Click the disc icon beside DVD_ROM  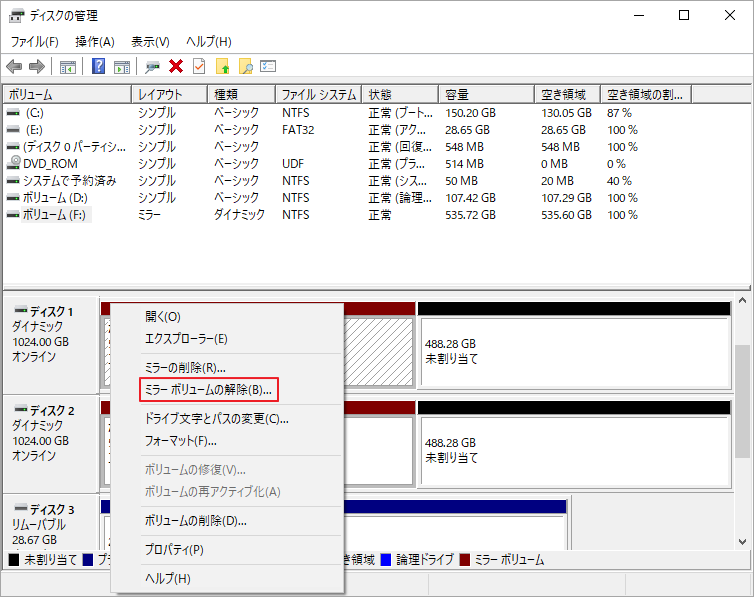pyautogui.click(x=13, y=163)
